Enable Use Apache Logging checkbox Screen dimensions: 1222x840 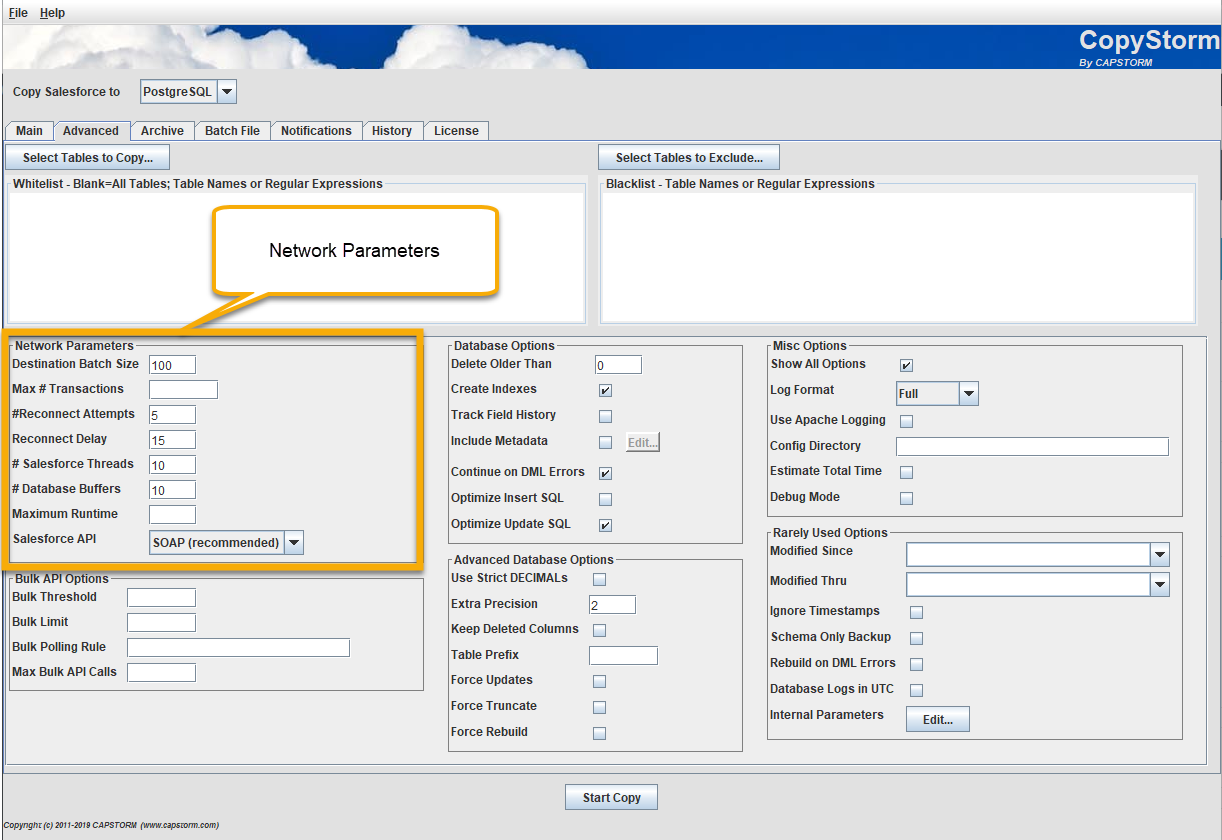(906, 421)
